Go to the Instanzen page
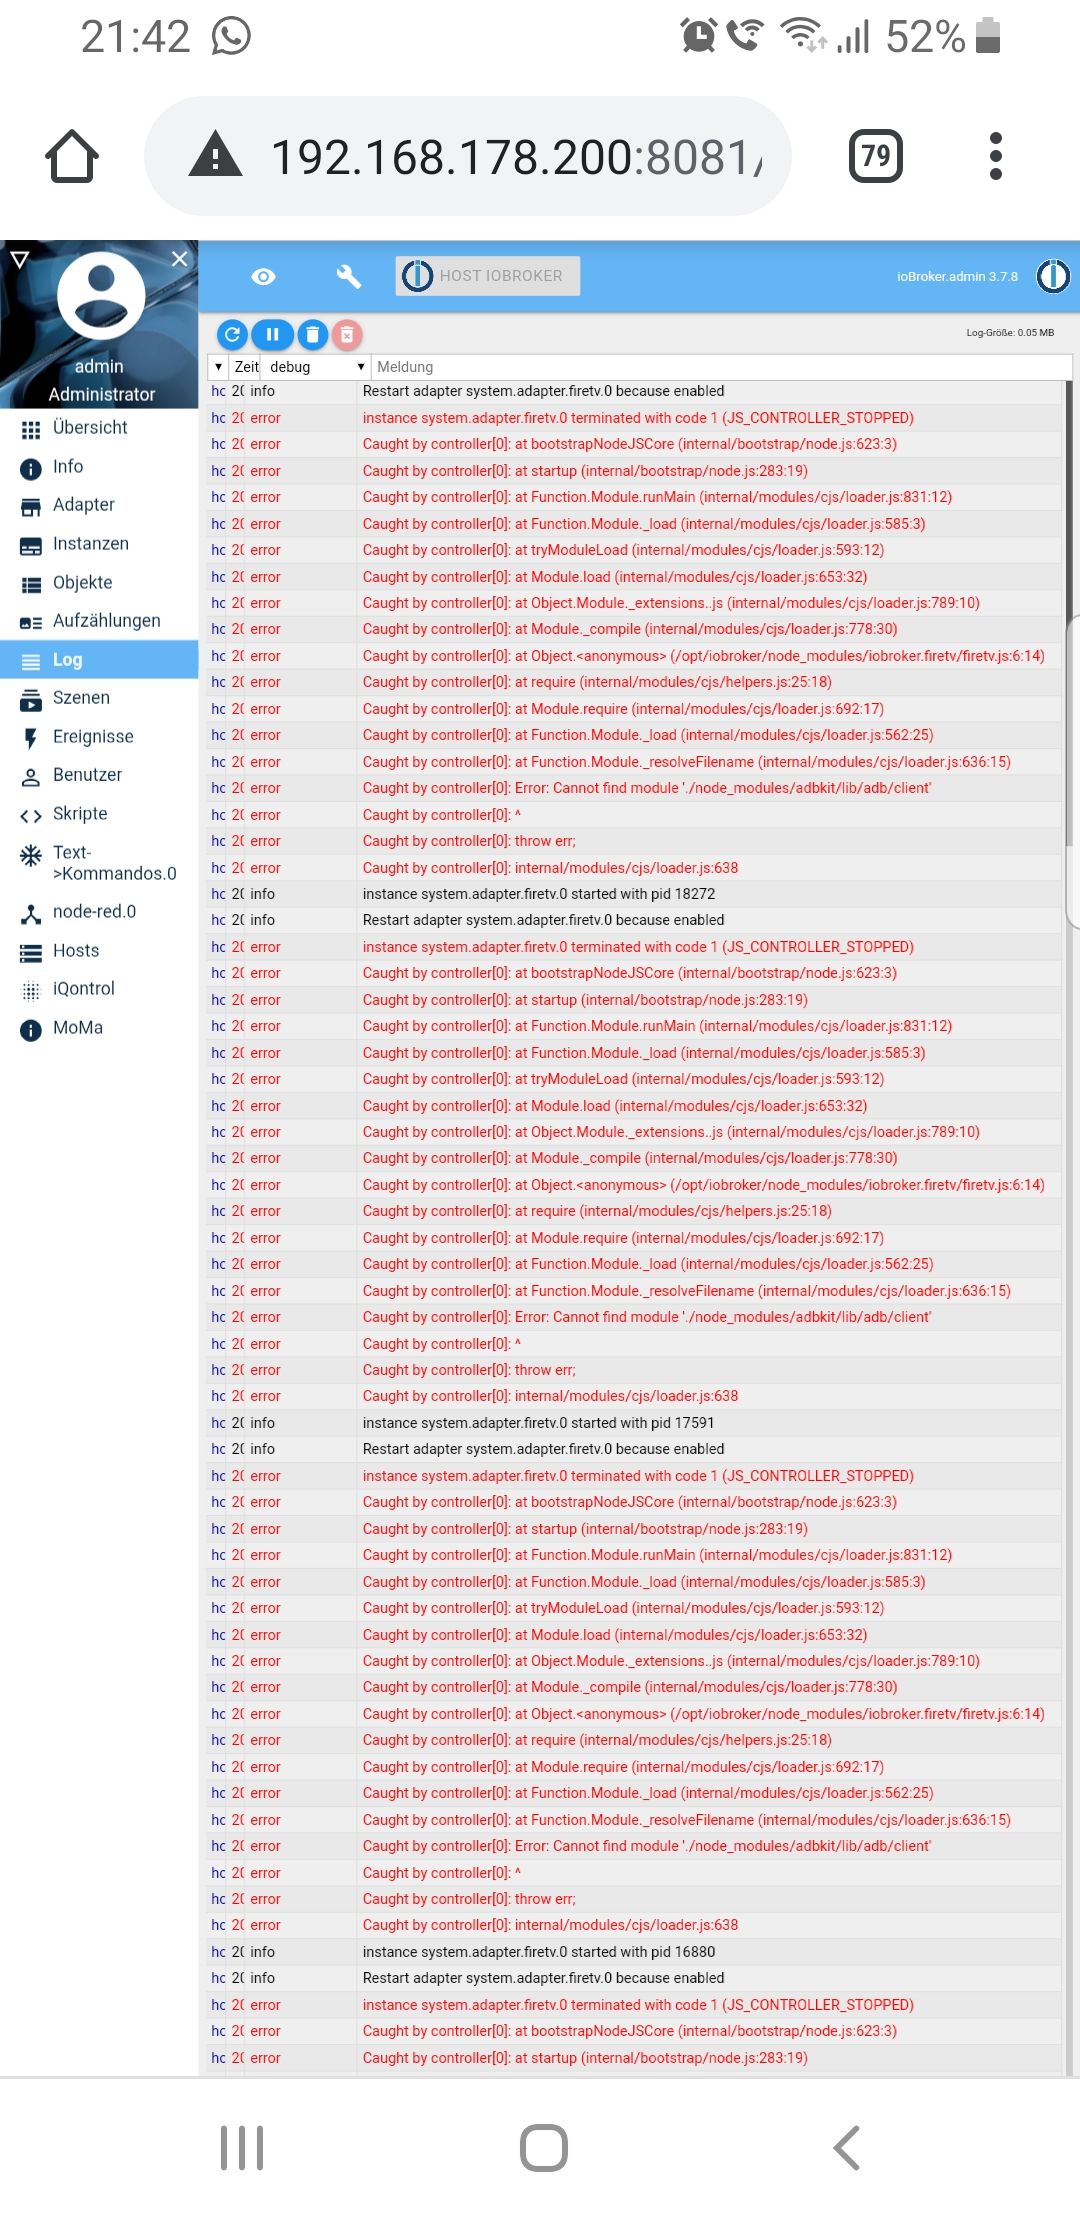 pos(99,544)
